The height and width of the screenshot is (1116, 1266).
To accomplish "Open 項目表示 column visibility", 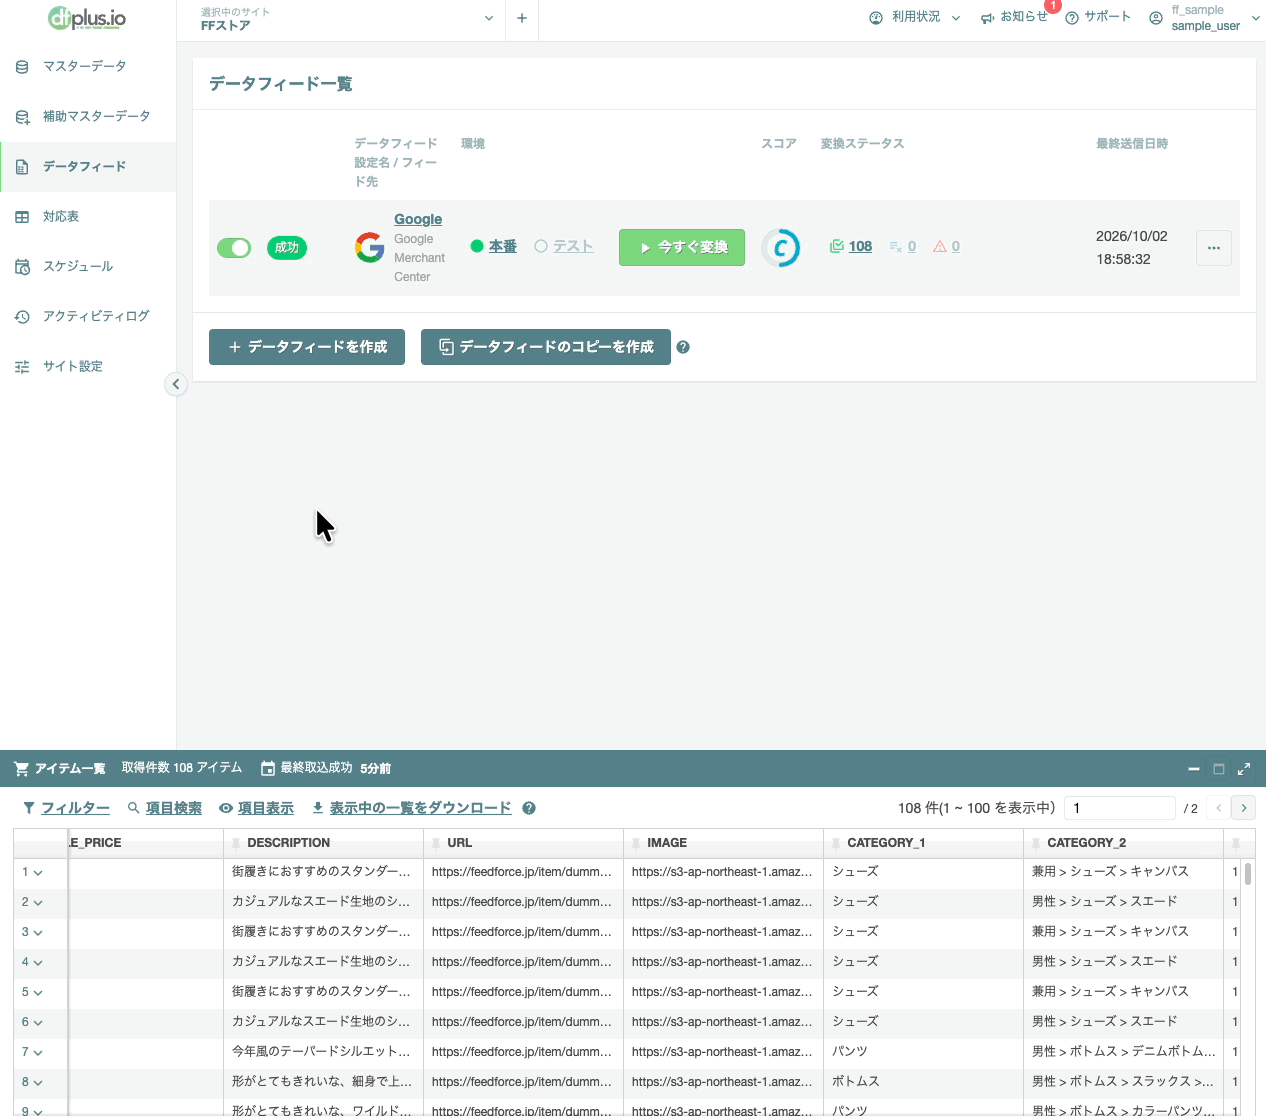I will pyautogui.click(x=257, y=808).
